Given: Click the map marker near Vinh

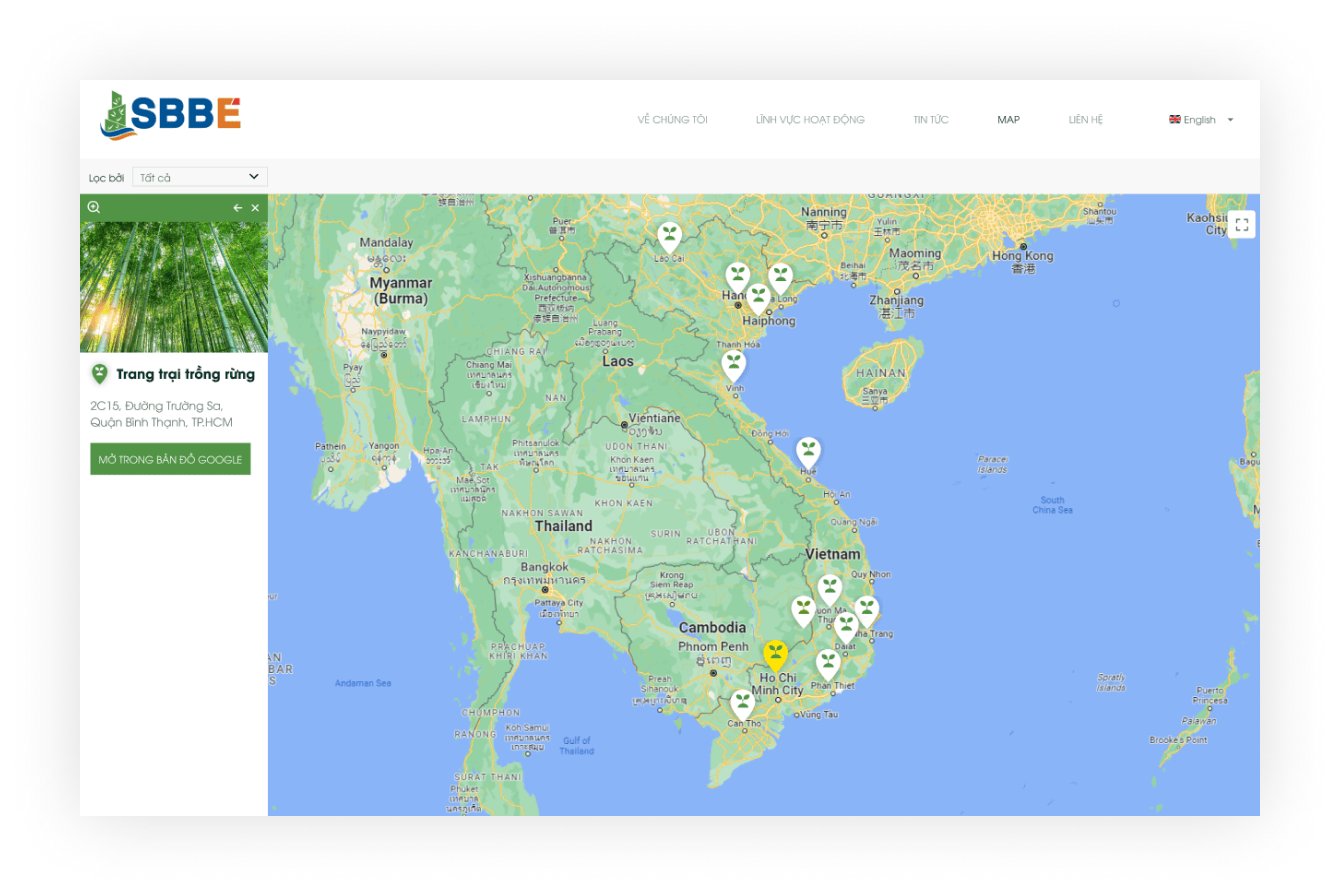Looking at the screenshot, I should (x=734, y=364).
